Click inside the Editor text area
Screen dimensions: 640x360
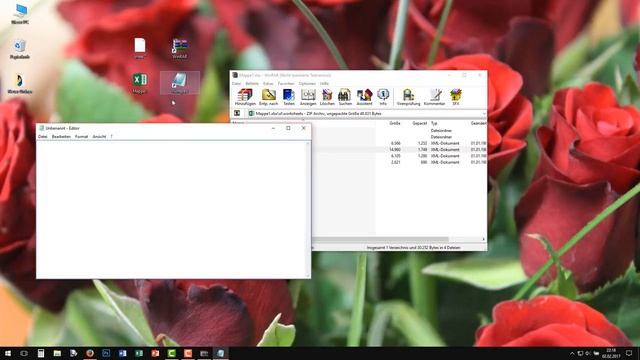pos(171,209)
